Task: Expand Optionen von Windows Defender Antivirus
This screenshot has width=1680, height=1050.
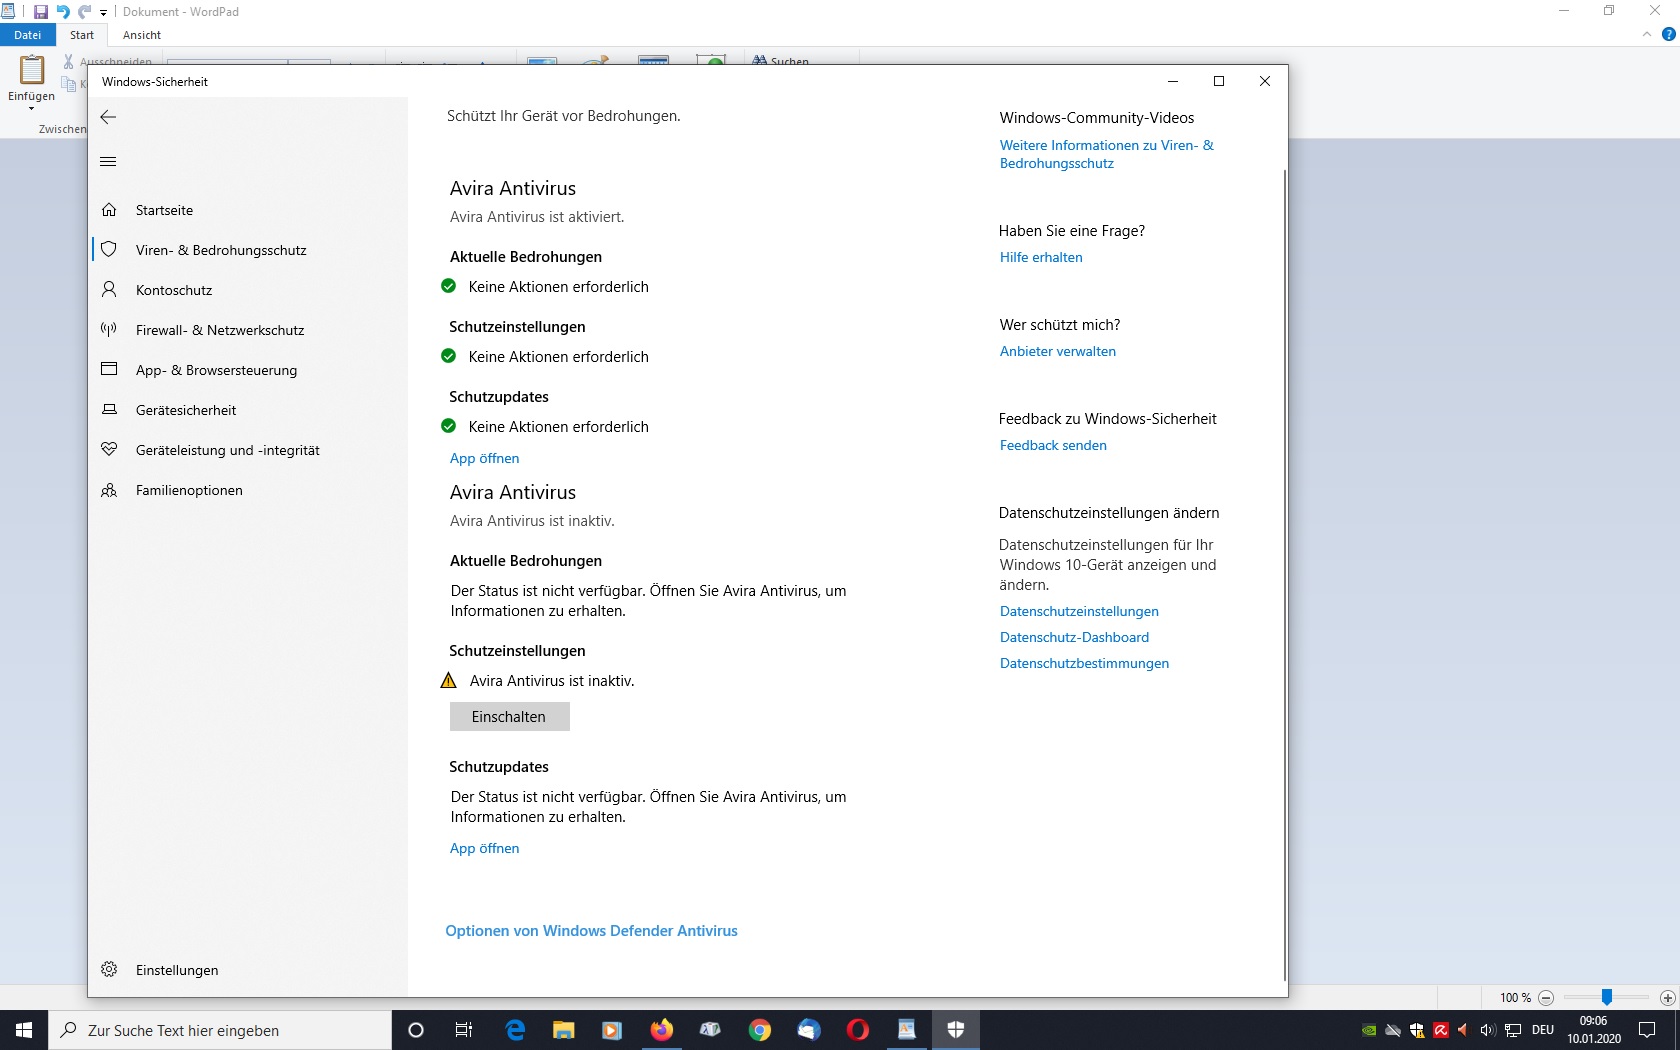Action: point(591,931)
